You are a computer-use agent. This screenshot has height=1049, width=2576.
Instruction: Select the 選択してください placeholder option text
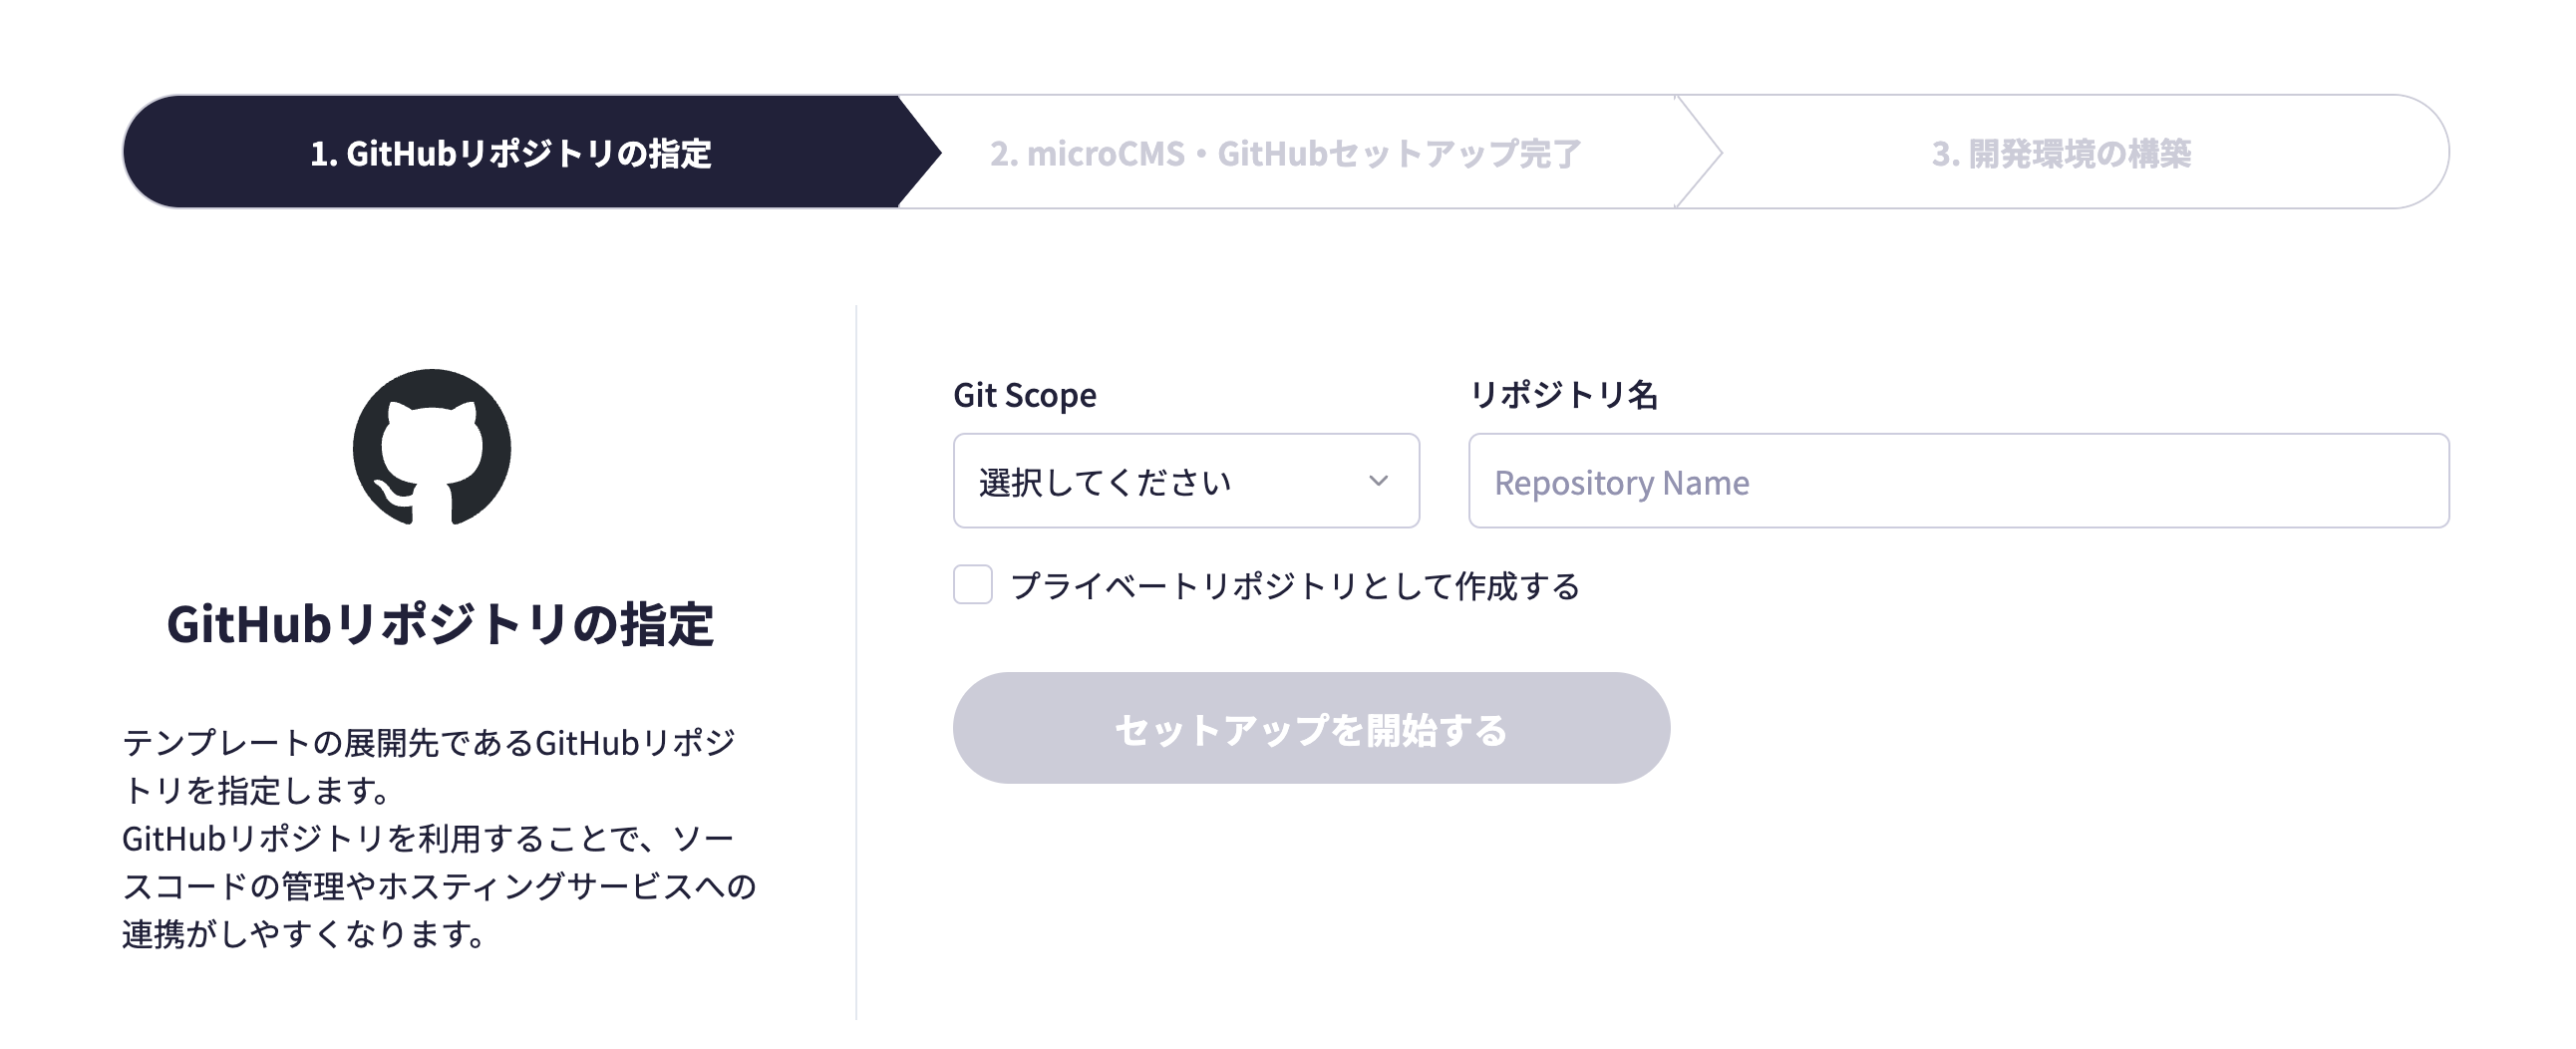1104,483
